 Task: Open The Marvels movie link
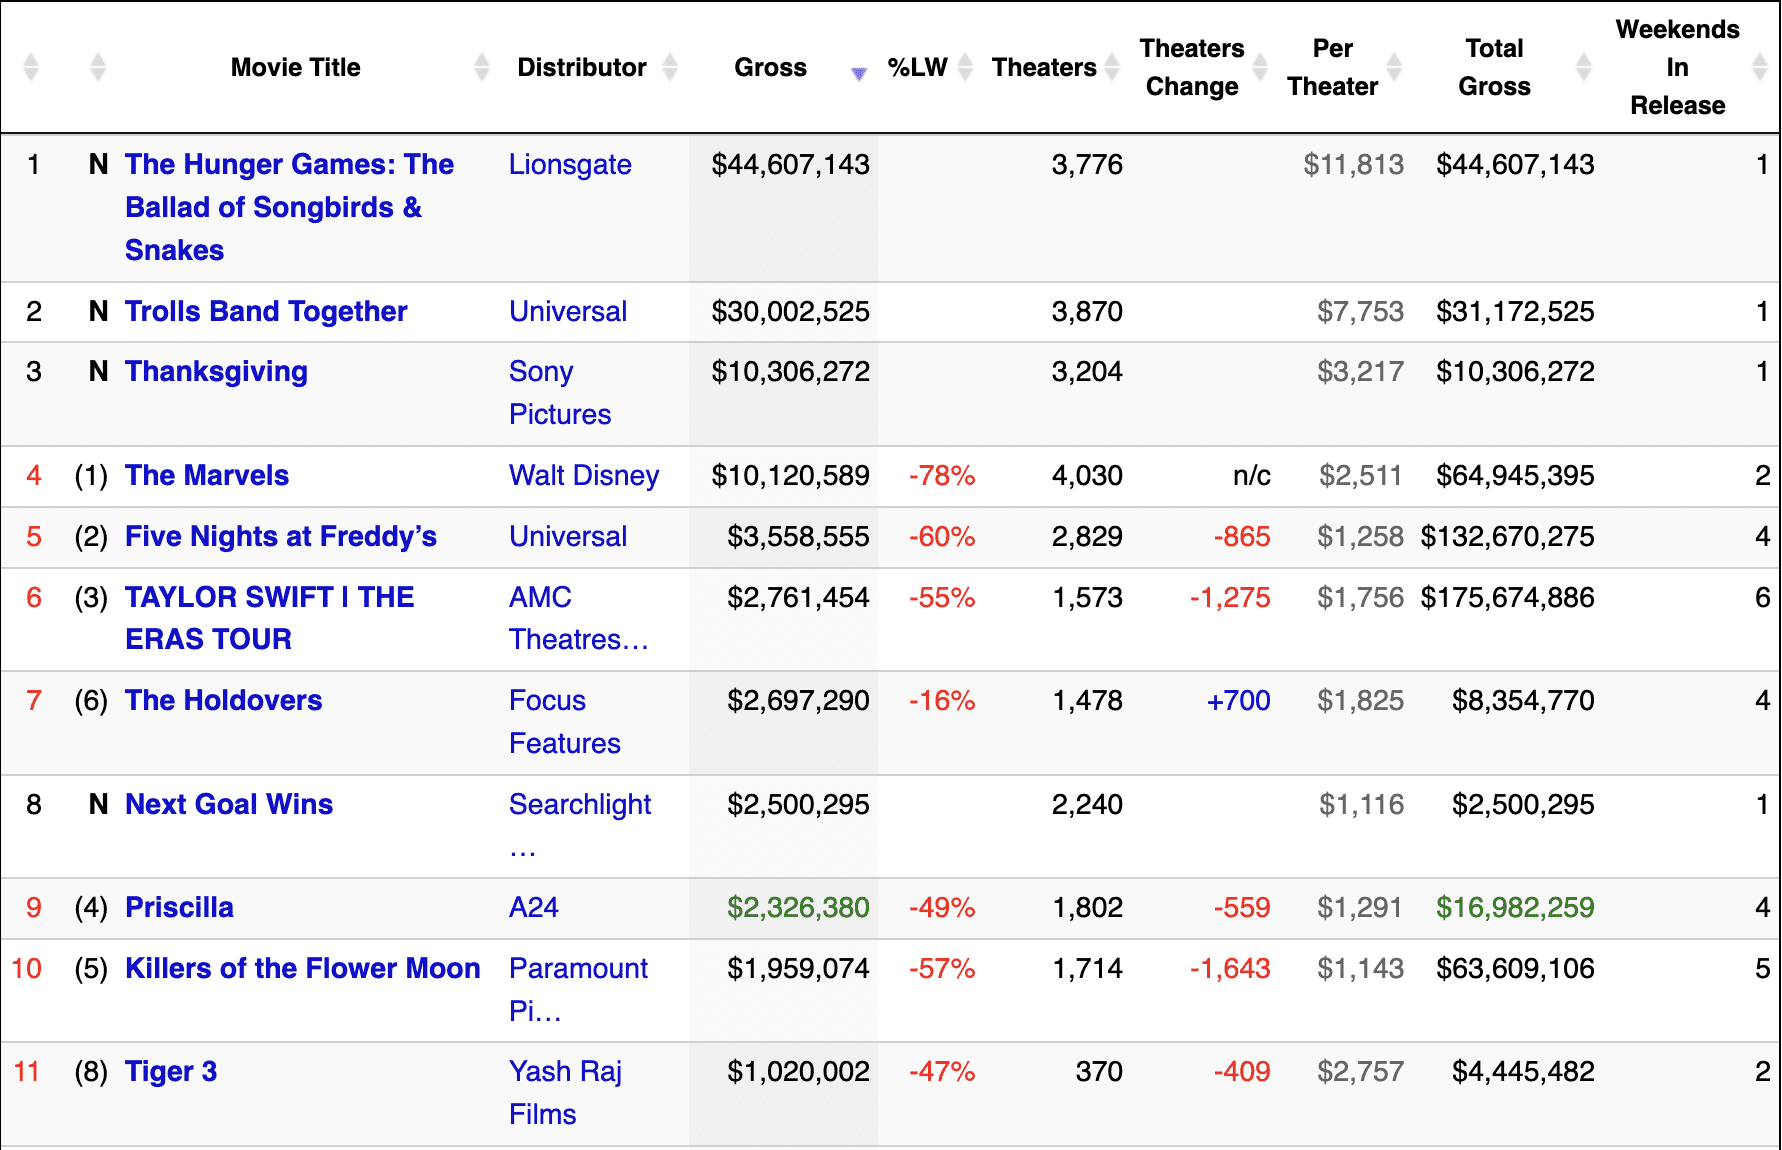tap(207, 476)
